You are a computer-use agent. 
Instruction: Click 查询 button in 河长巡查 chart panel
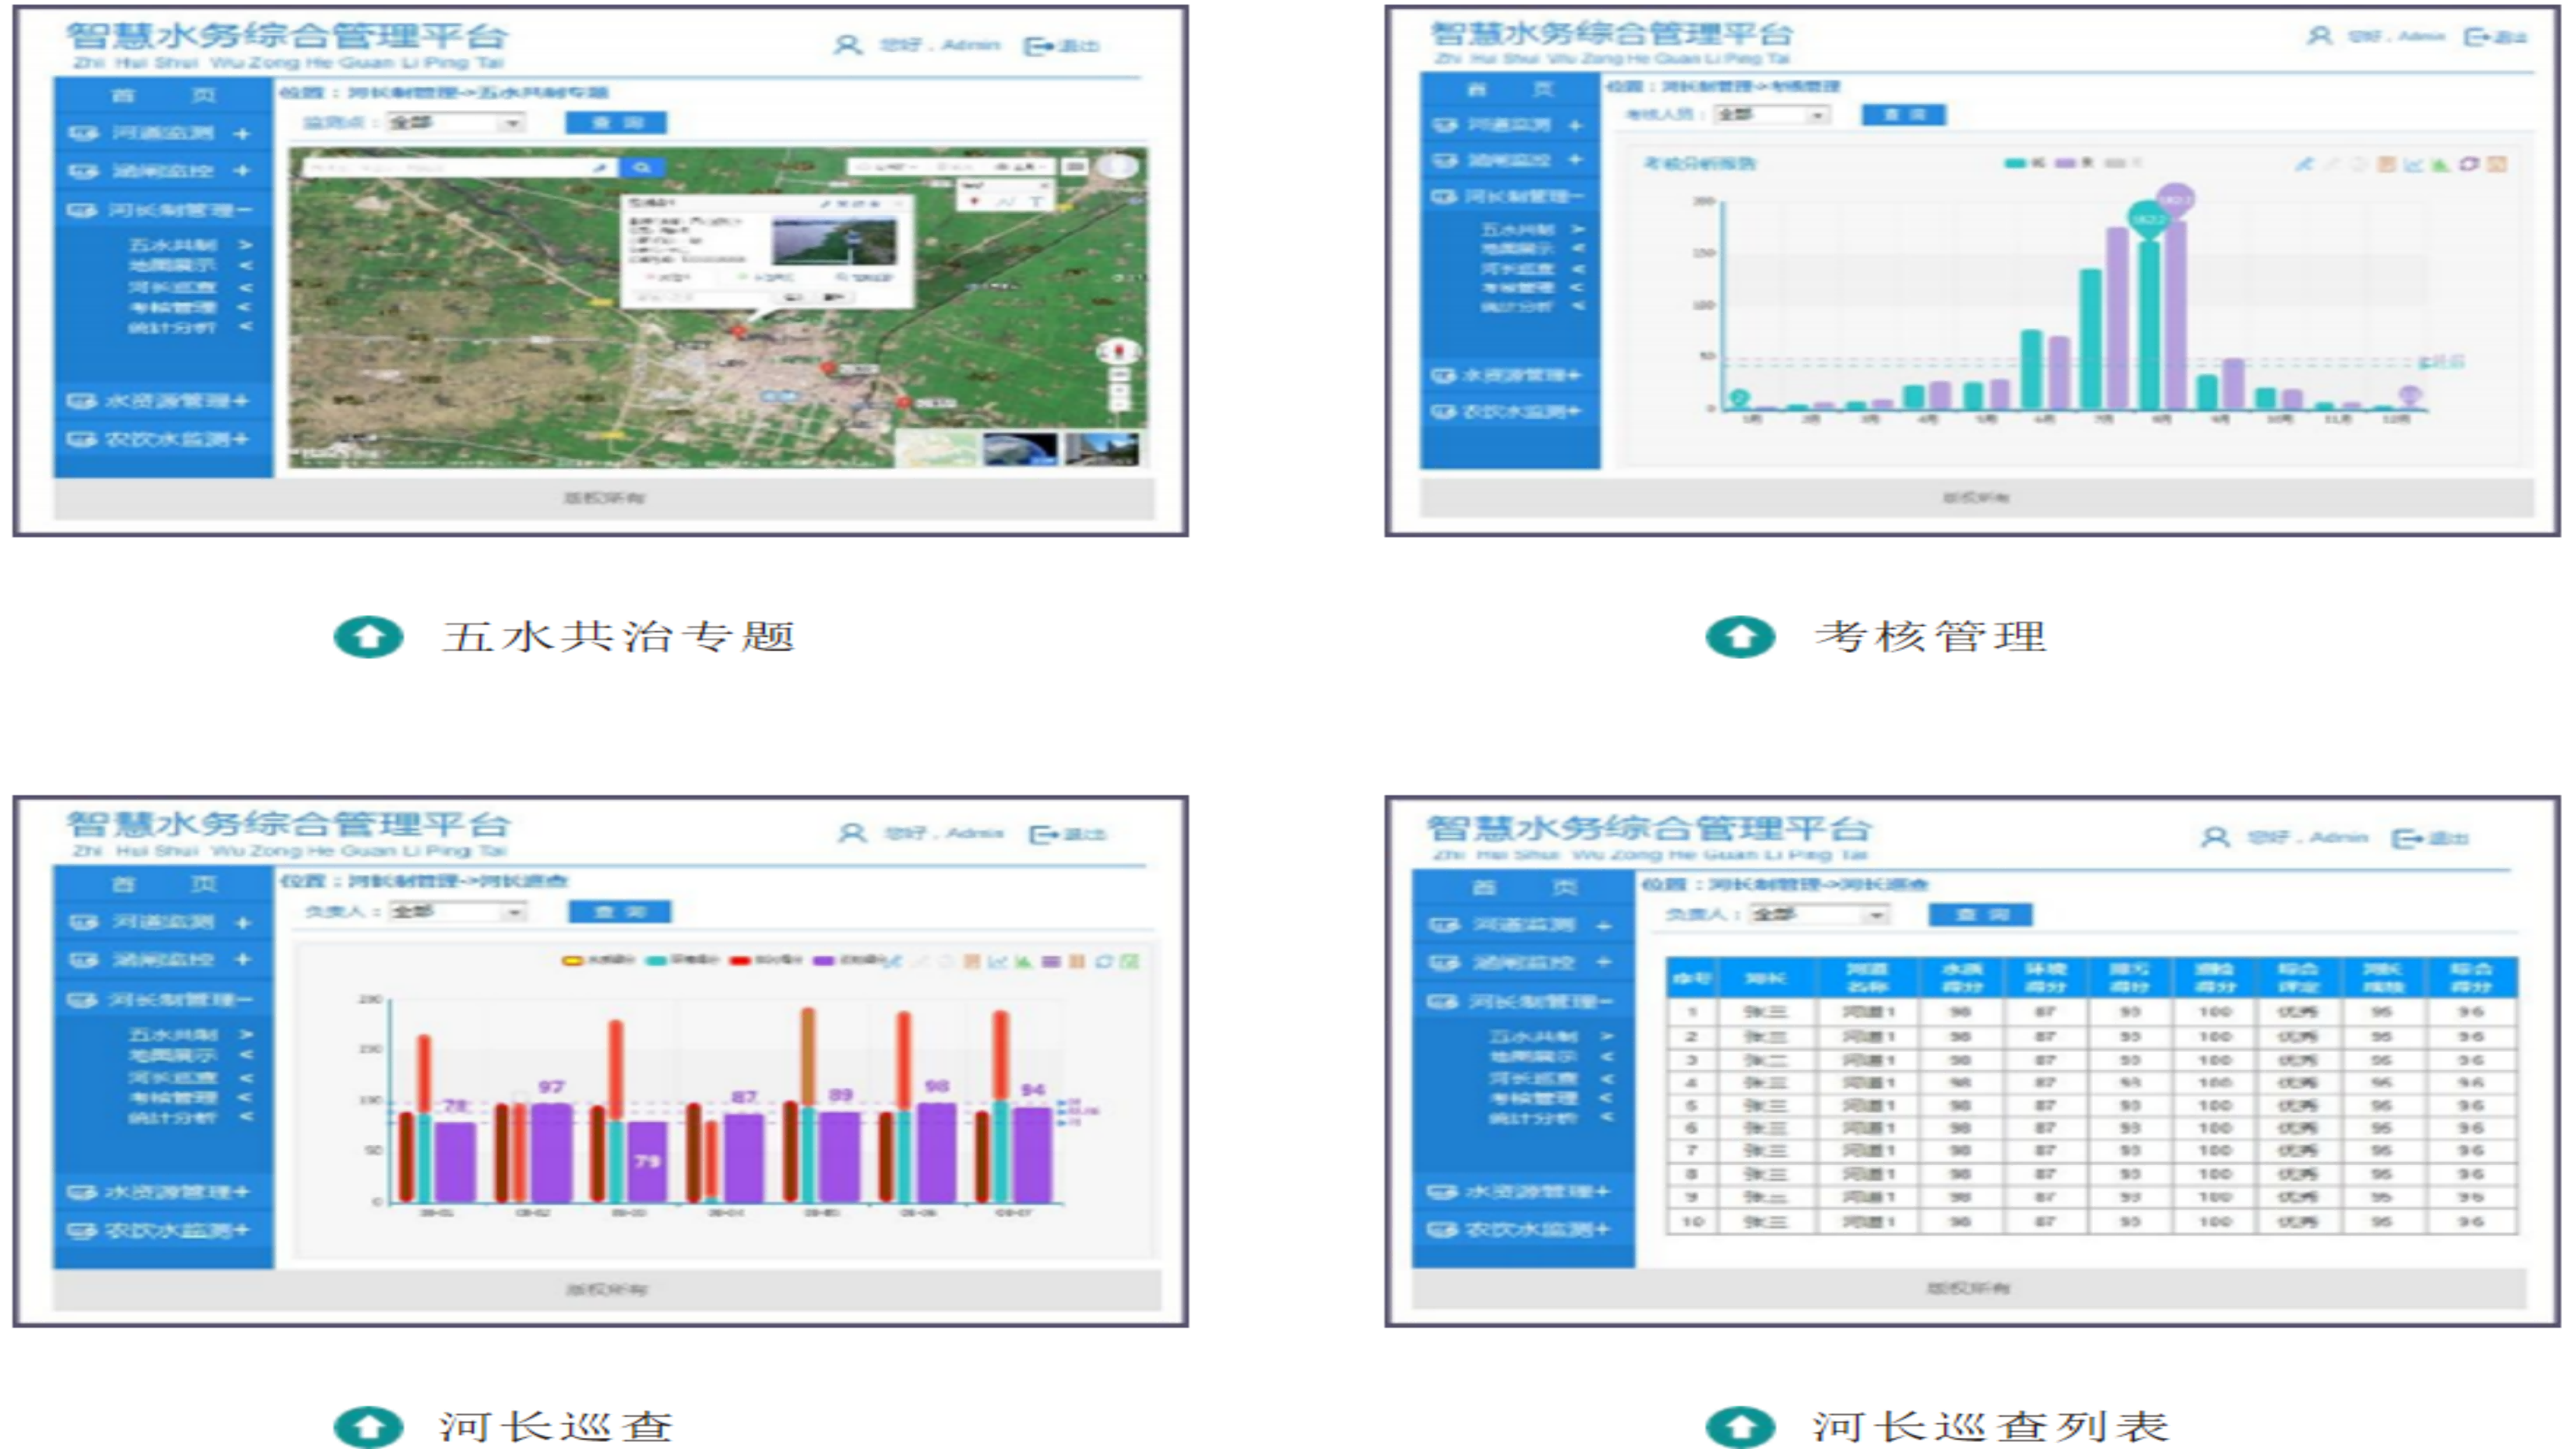[x=620, y=911]
